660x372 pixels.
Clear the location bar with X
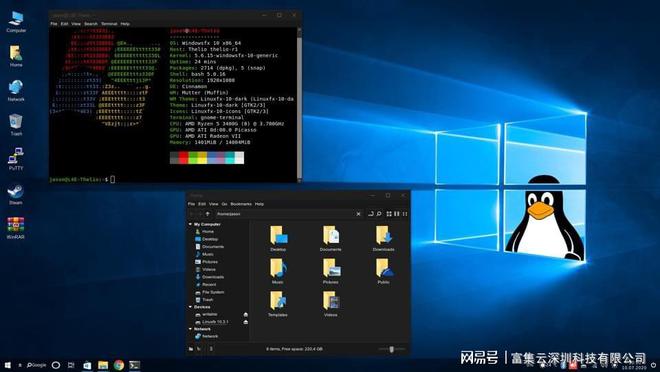358,214
